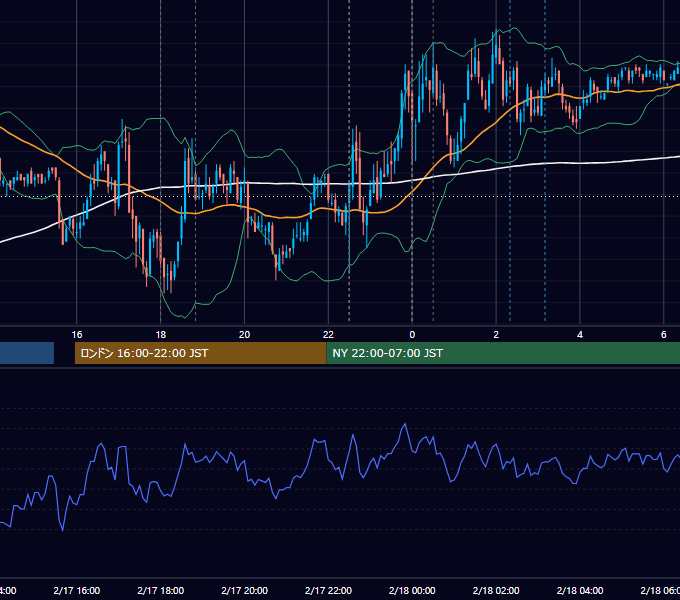Click the 6 hour label on the chart axis
The height and width of the screenshot is (600, 680).
click(664, 335)
